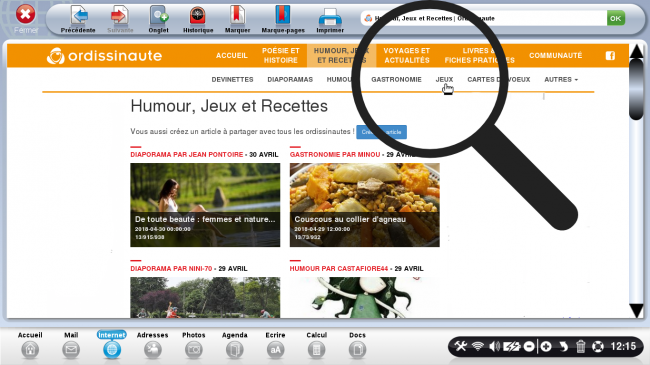This screenshot has height=365, width=650.
Task: Open Docs in the dock
Action: [x=357, y=349]
